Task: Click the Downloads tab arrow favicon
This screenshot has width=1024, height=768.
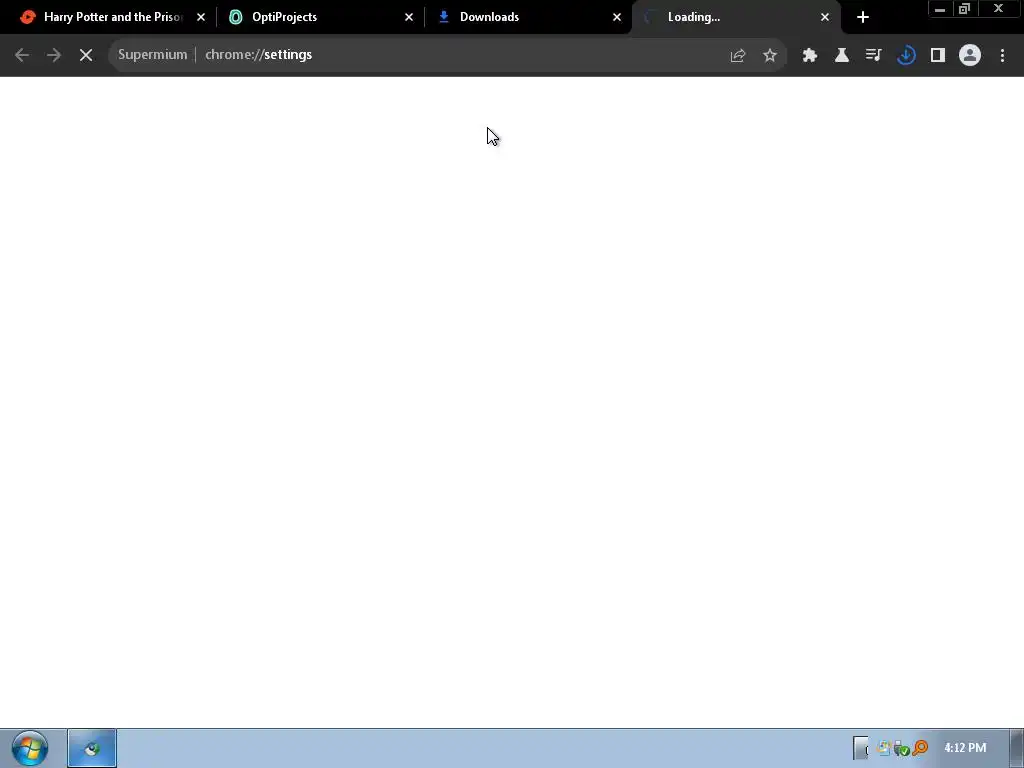Action: pos(443,17)
